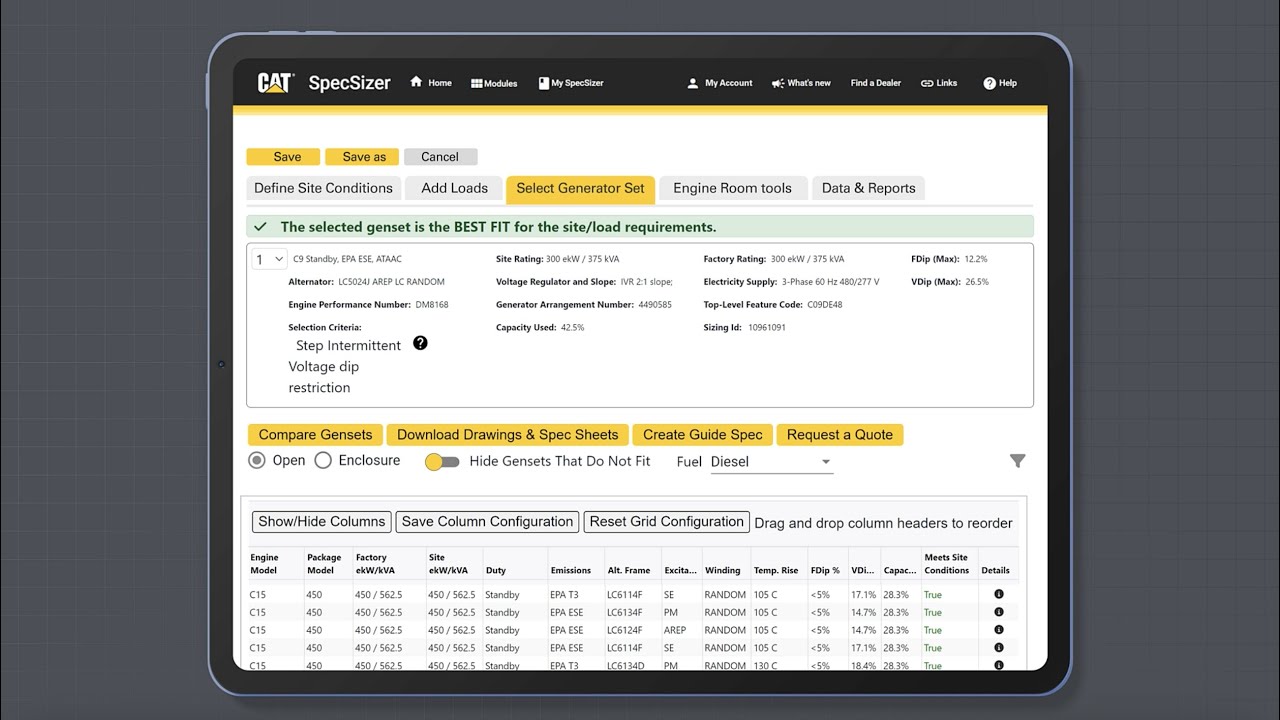Click Request a Quote
Image resolution: width=1280 pixels, height=720 pixels.
pos(839,435)
